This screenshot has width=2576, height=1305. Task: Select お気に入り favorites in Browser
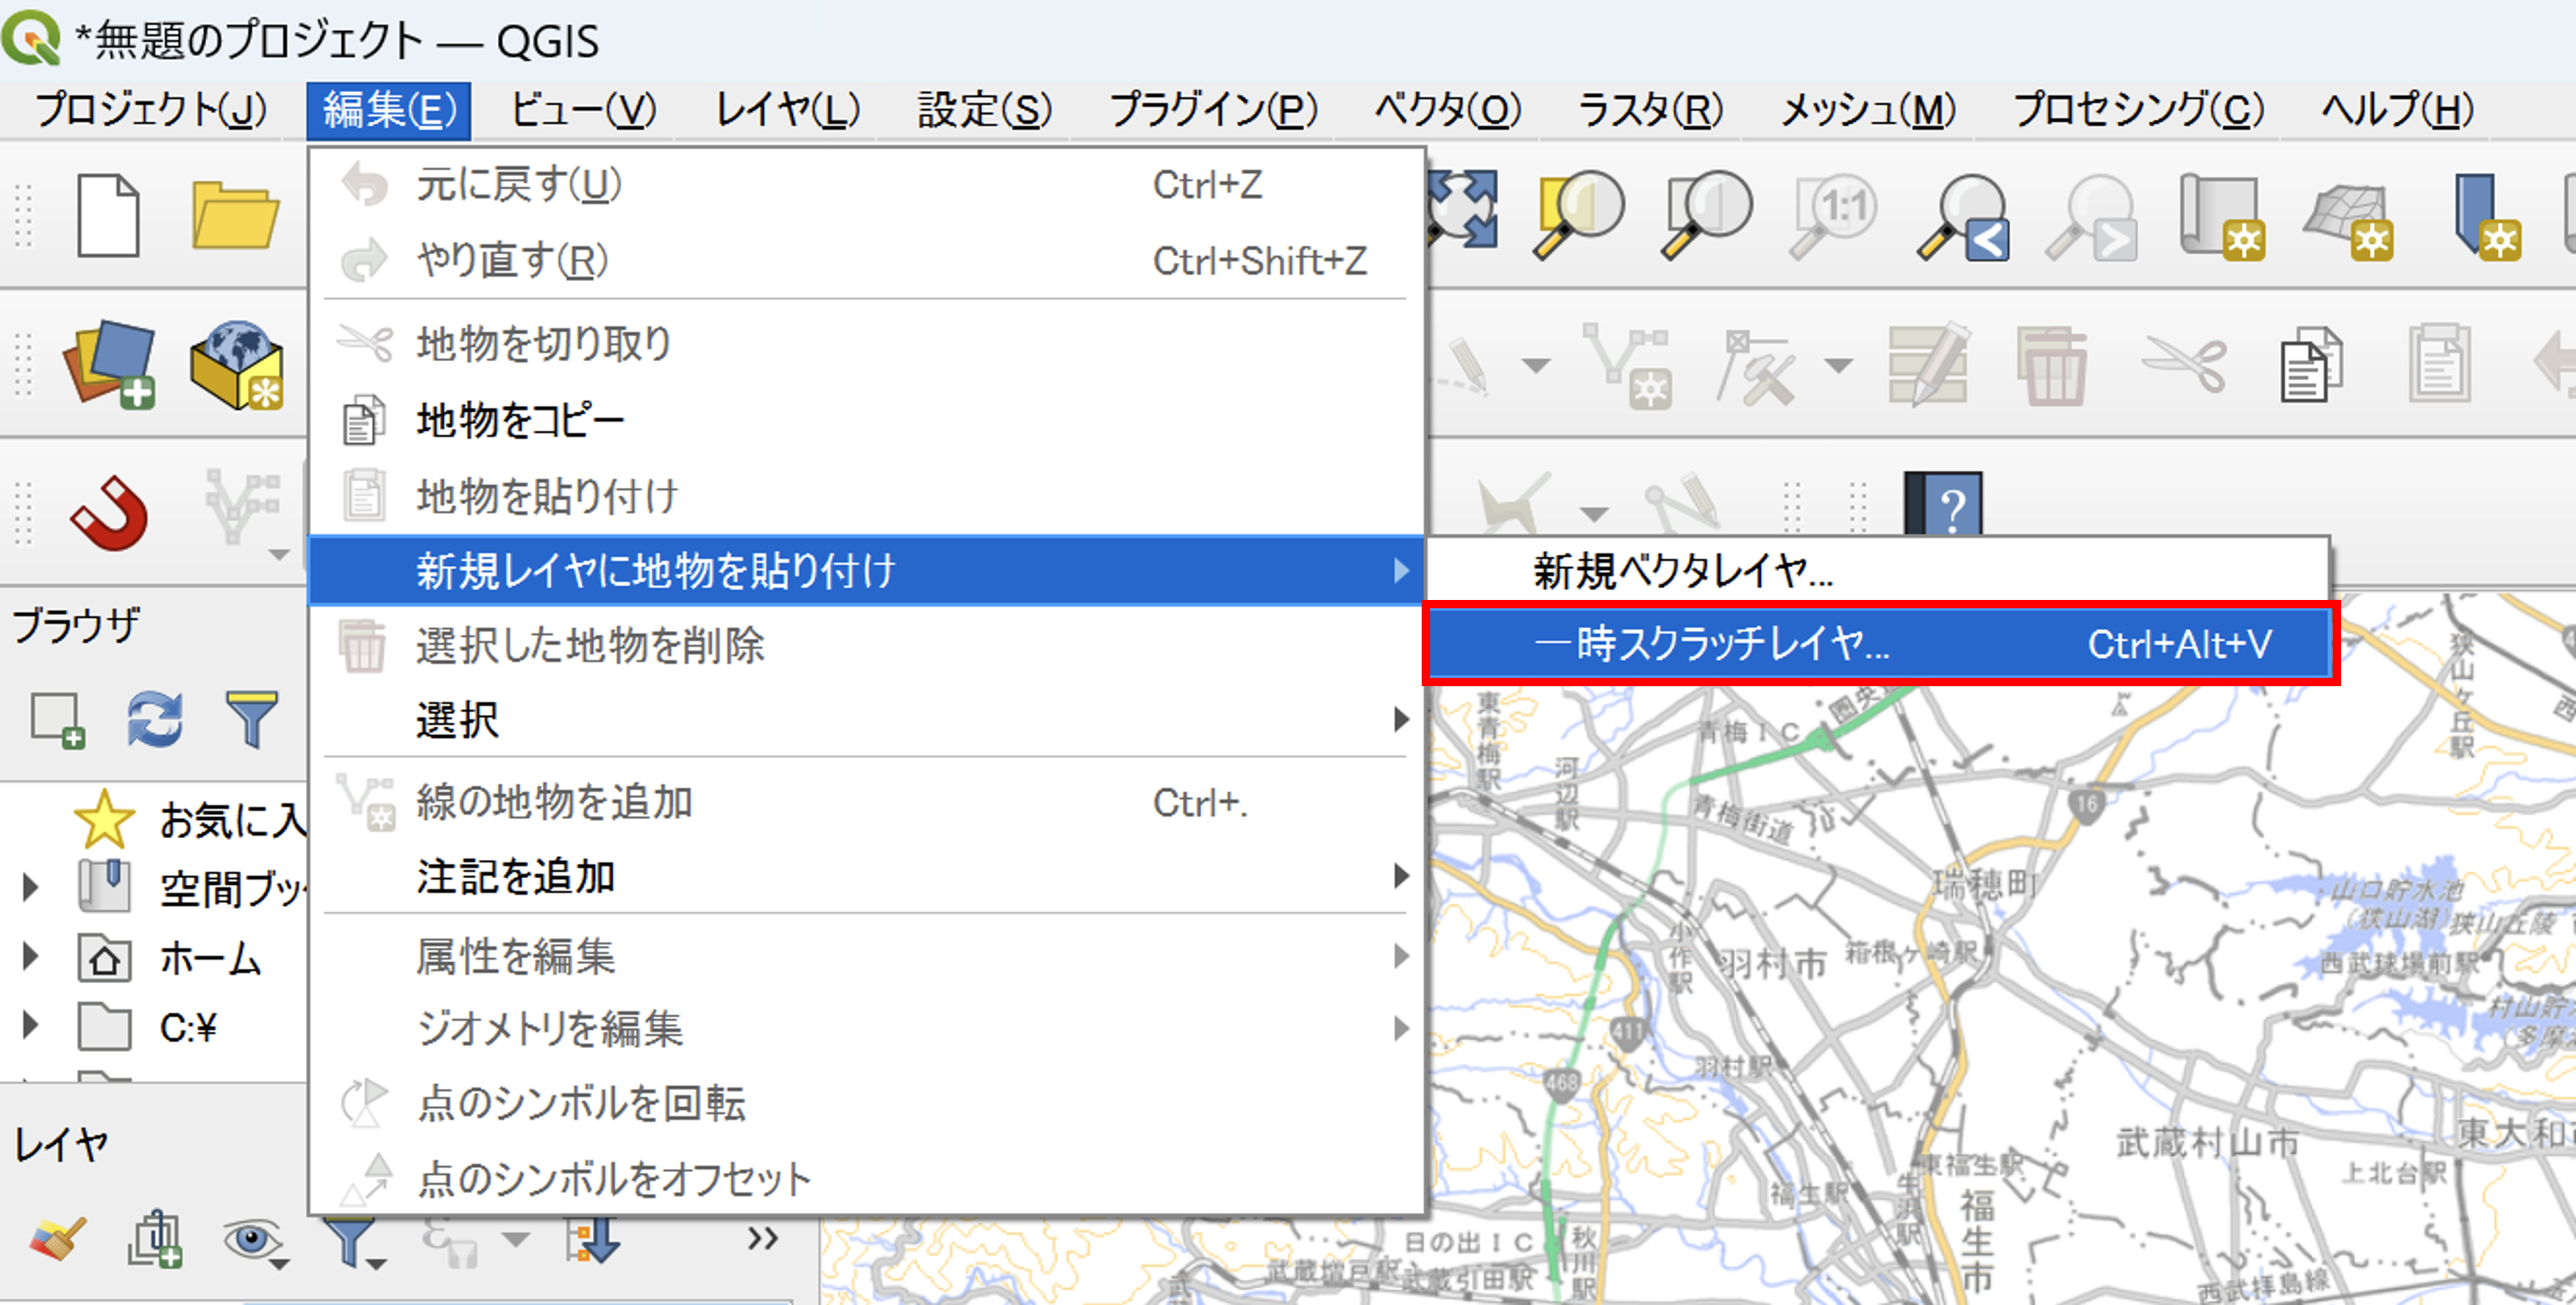[x=190, y=819]
